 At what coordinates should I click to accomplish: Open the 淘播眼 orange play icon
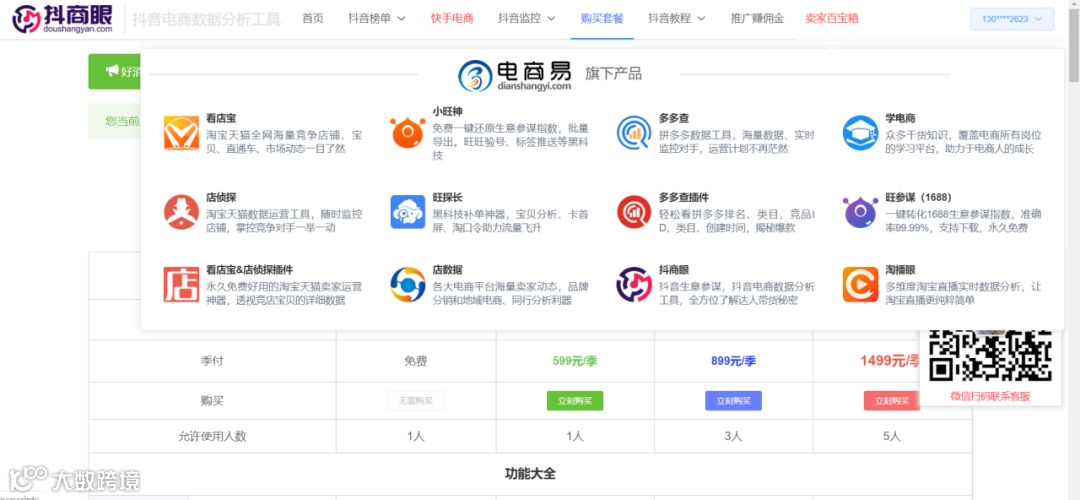[x=860, y=284]
